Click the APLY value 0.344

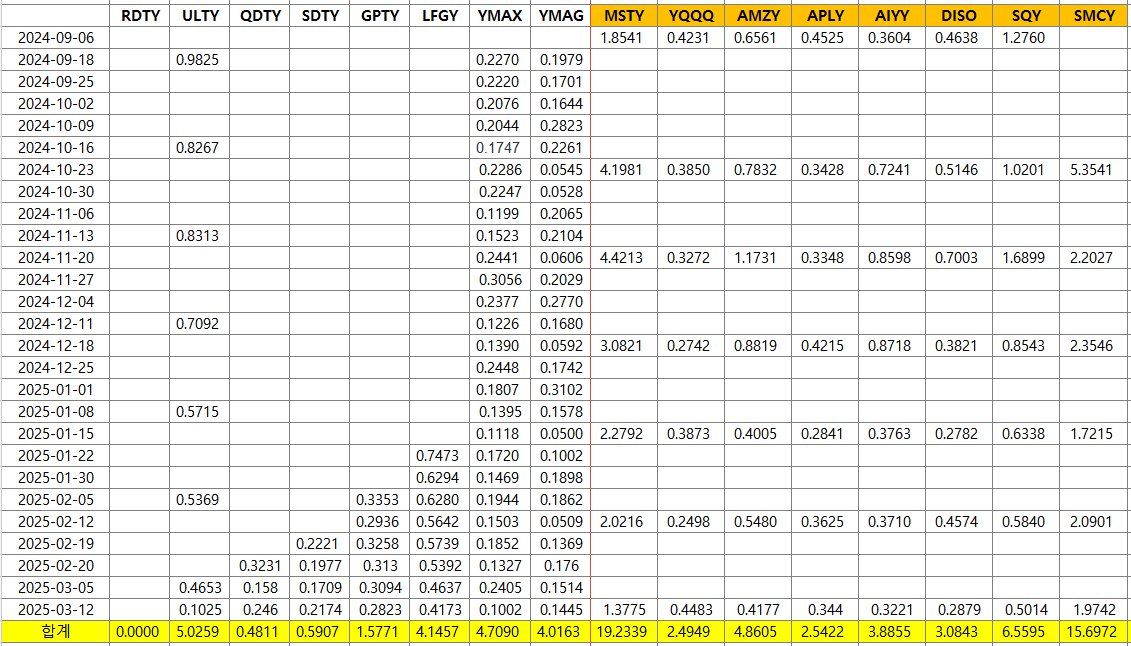coord(825,609)
